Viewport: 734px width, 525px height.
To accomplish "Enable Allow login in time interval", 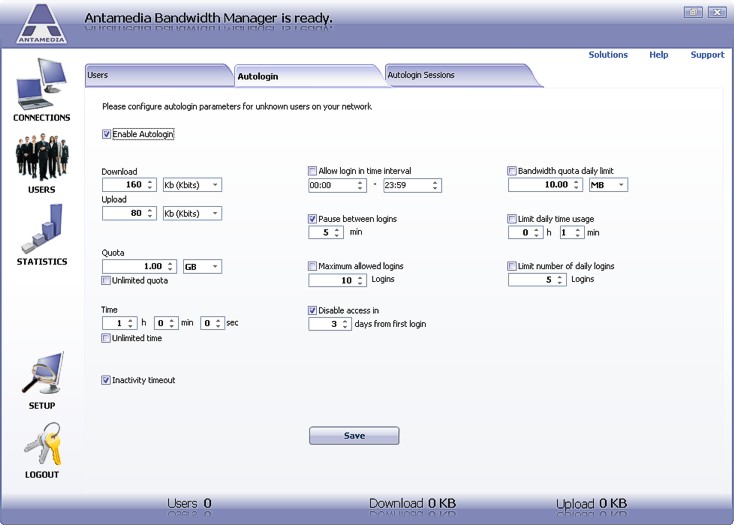I will pyautogui.click(x=312, y=171).
